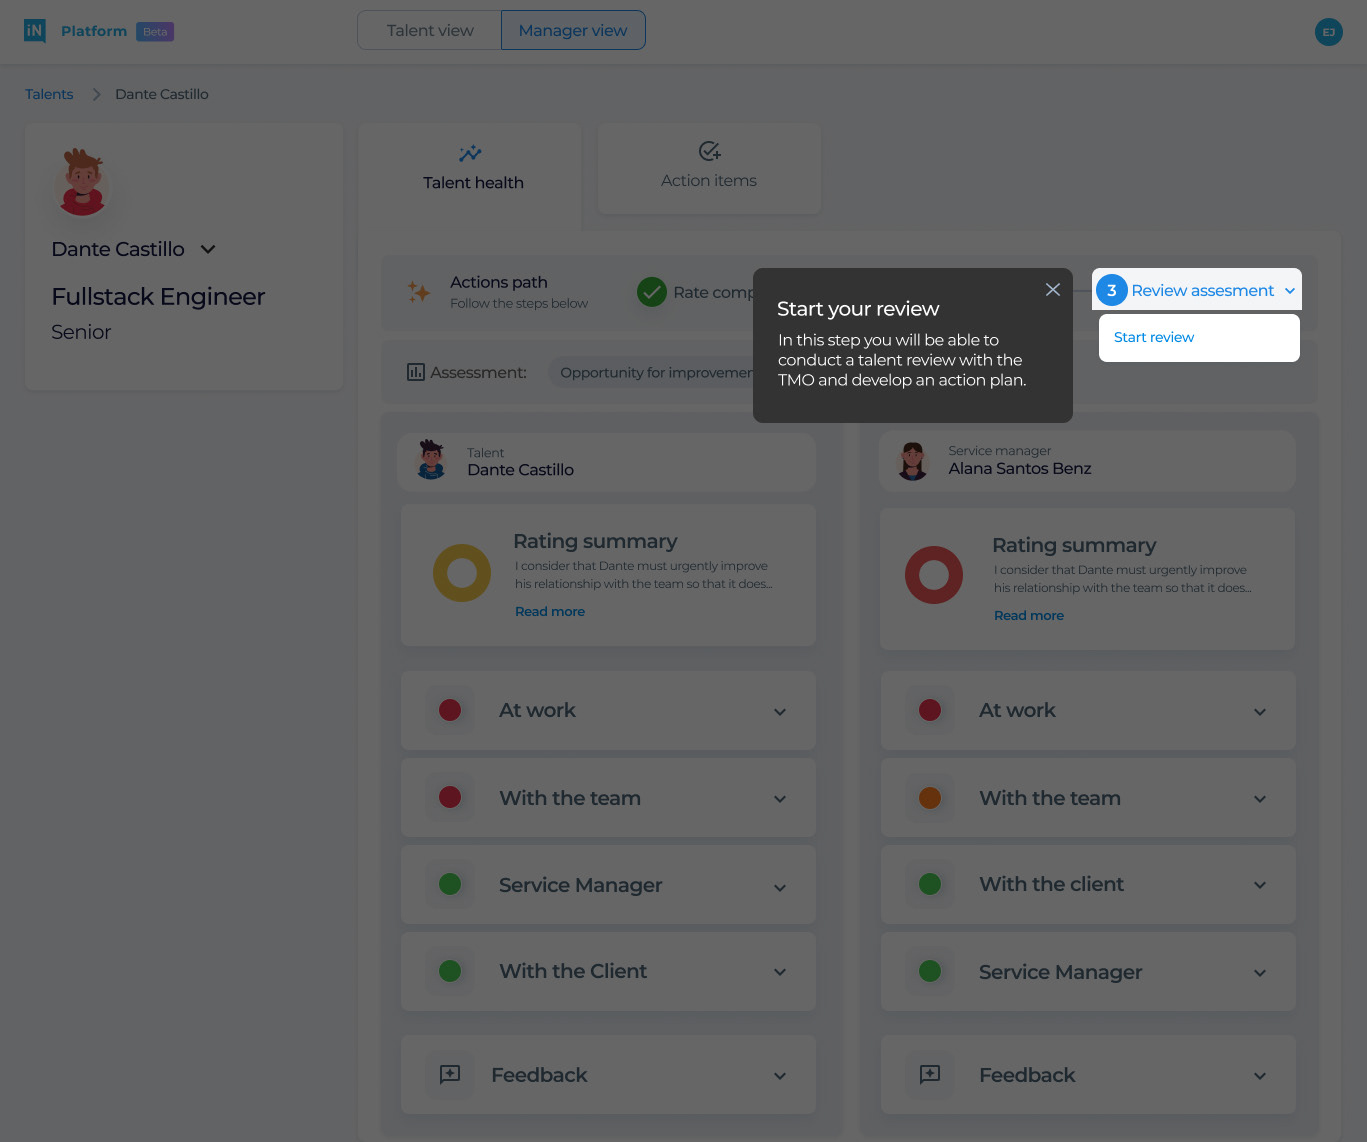The width and height of the screenshot is (1367, 1142).
Task: Click the green Rate completed checkmark icon
Action: pos(652,292)
